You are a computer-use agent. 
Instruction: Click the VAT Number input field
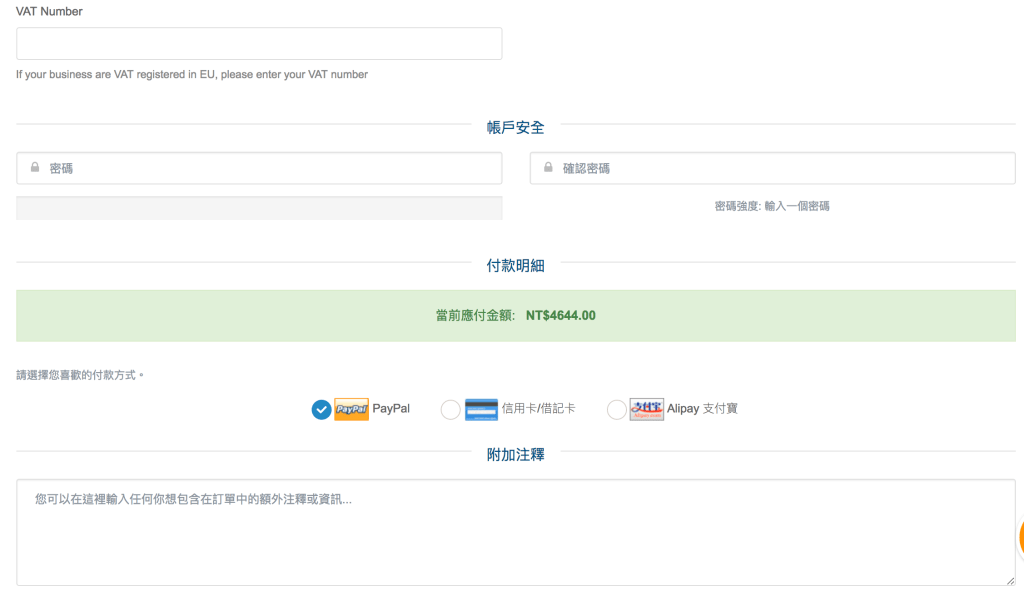point(259,44)
